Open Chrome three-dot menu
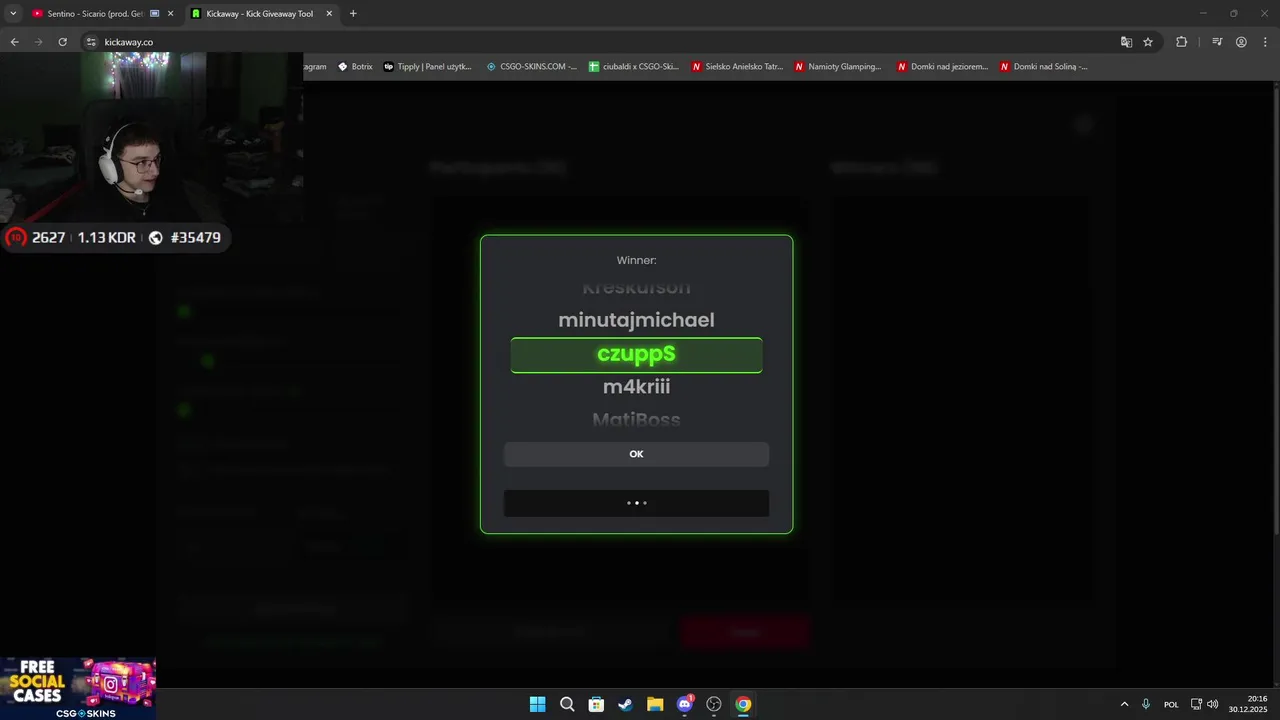1280x720 pixels. [x=1264, y=42]
